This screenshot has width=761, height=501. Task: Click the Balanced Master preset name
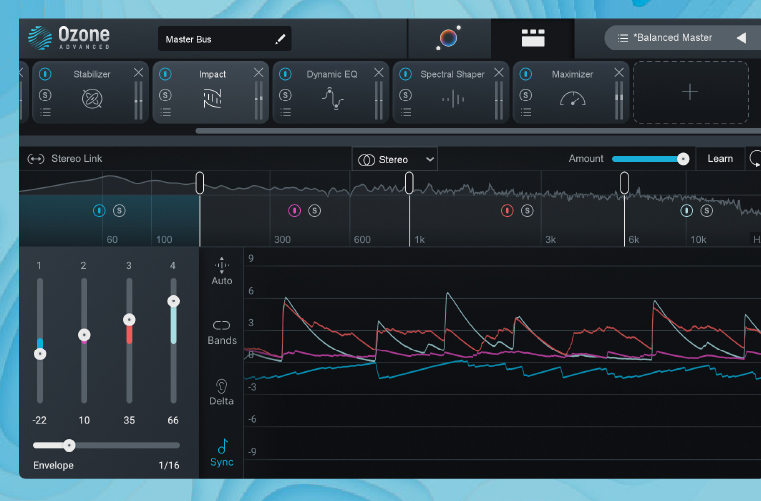pos(672,38)
